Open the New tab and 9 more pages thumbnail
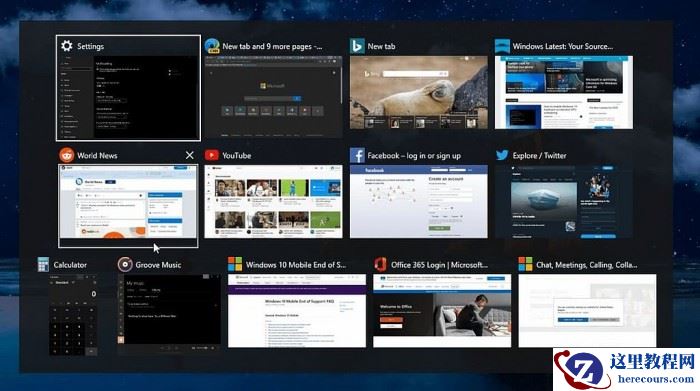This screenshot has width=700, height=391. pyautogui.click(x=273, y=96)
